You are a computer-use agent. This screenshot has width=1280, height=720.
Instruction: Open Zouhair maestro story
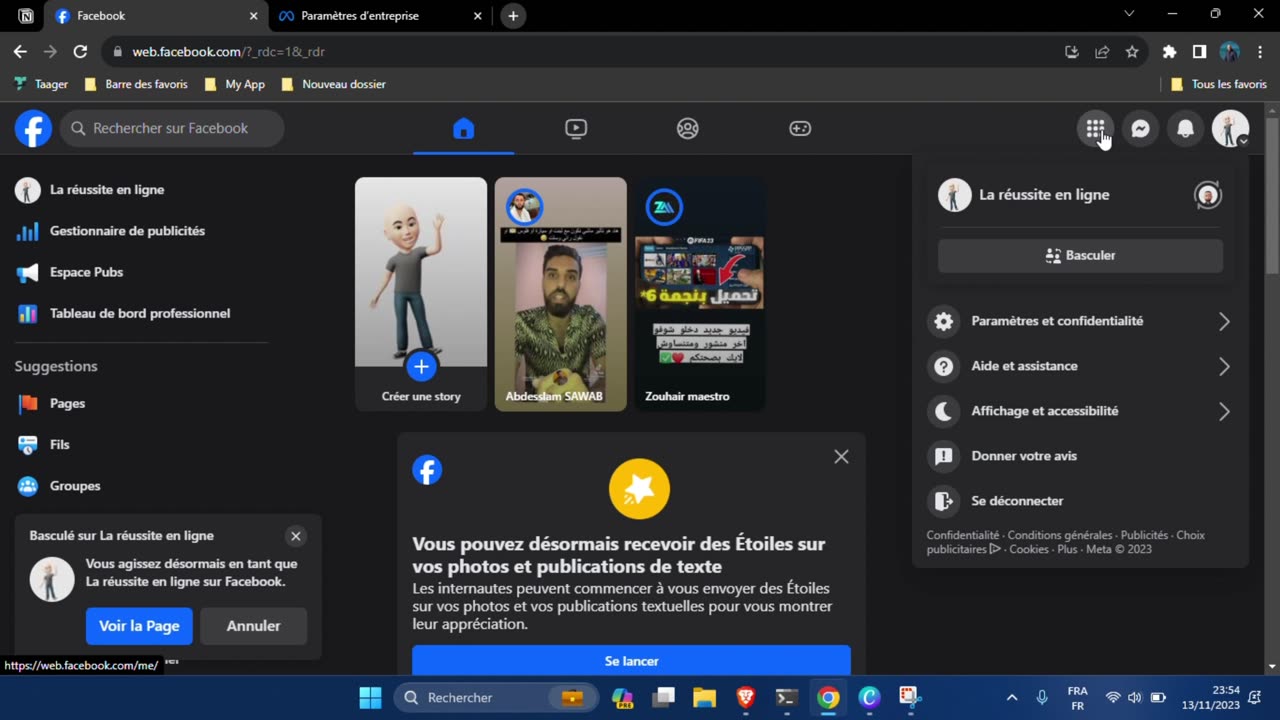pyautogui.click(x=700, y=294)
